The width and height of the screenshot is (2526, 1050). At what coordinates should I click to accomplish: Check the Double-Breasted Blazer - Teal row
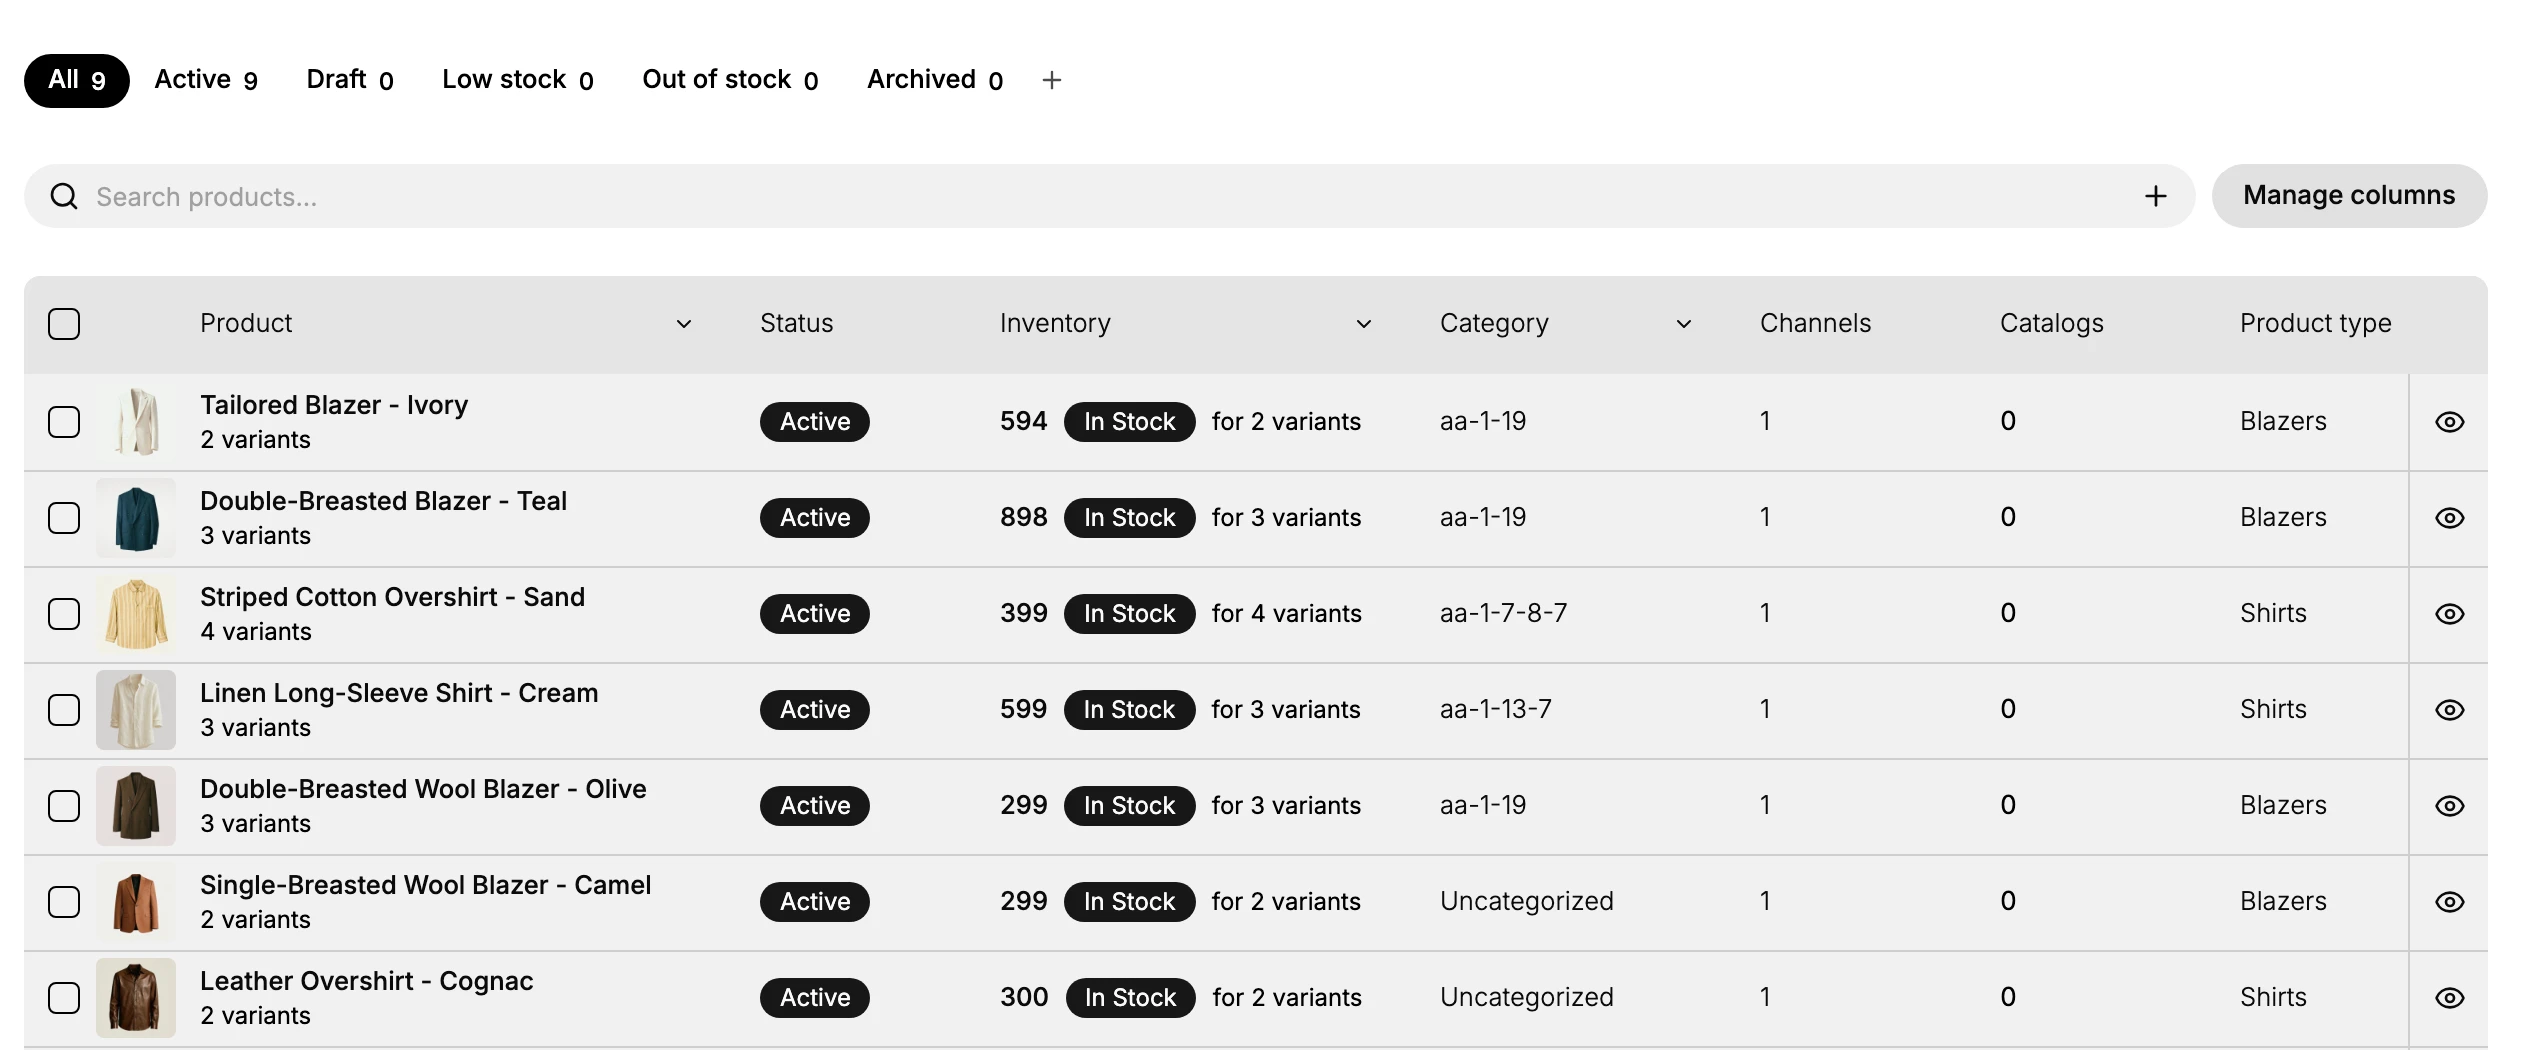click(x=64, y=518)
